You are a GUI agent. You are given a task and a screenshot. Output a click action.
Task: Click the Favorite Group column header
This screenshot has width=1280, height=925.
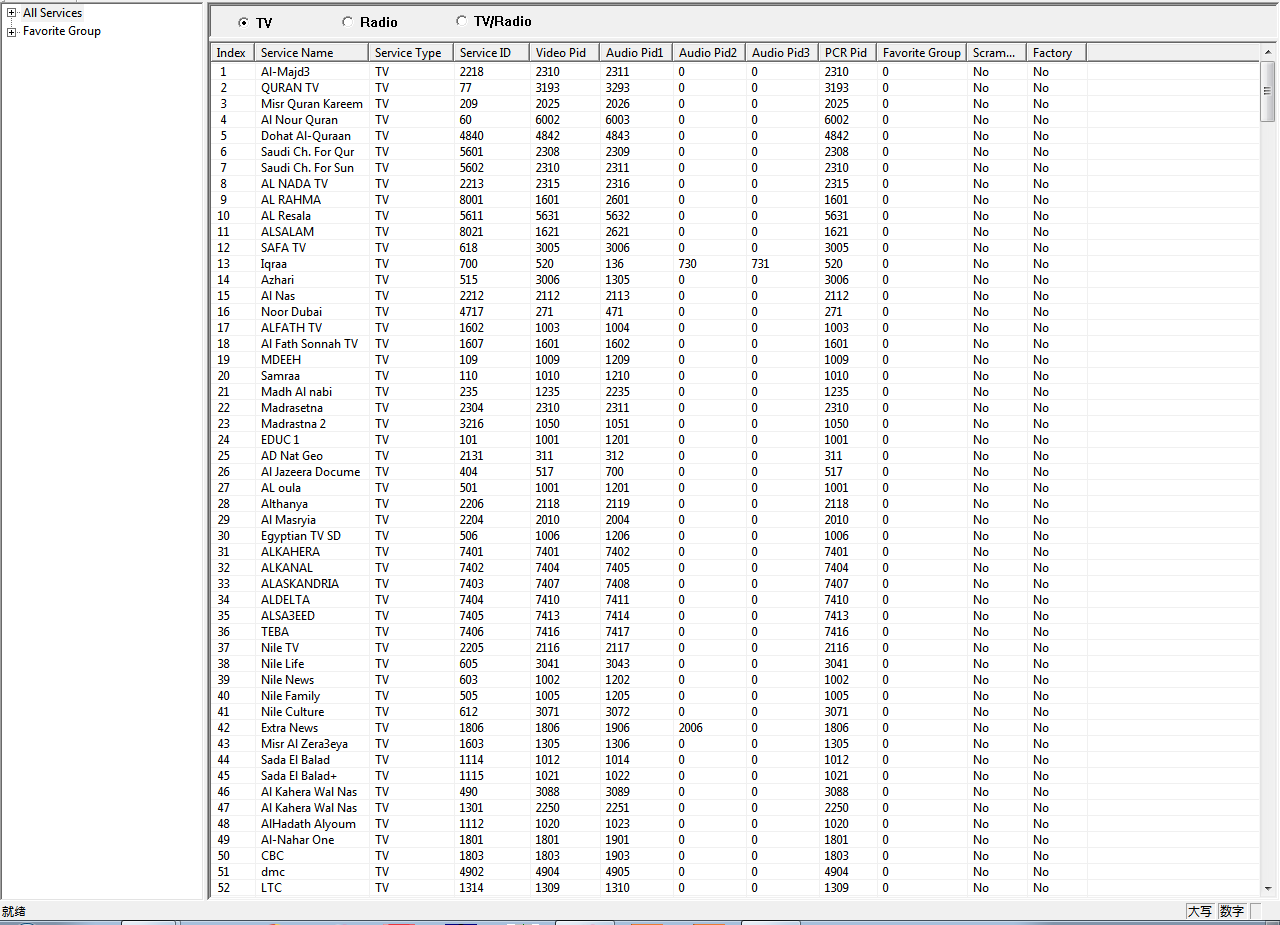pyautogui.click(x=921, y=52)
